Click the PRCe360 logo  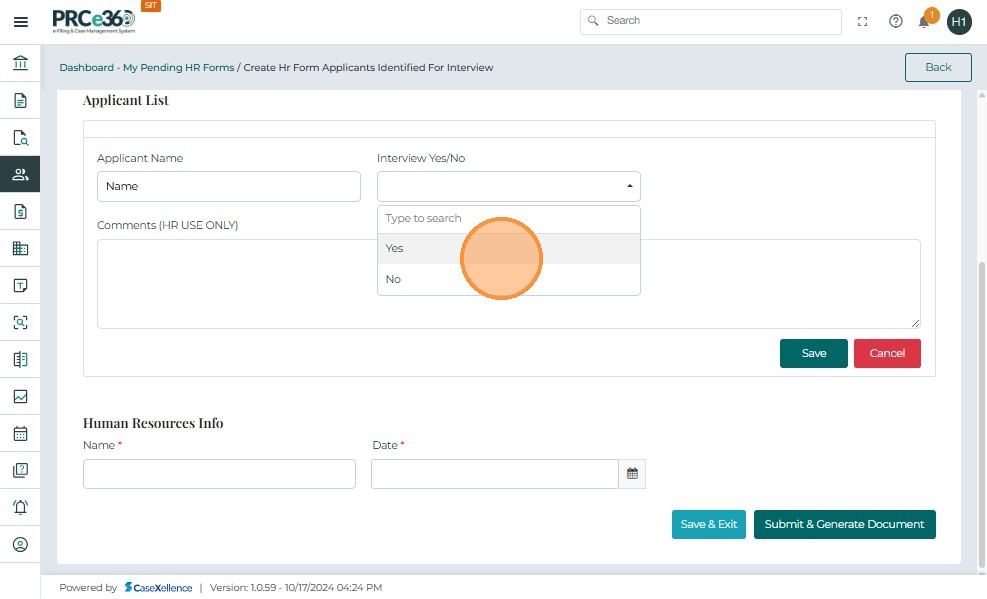(x=94, y=21)
